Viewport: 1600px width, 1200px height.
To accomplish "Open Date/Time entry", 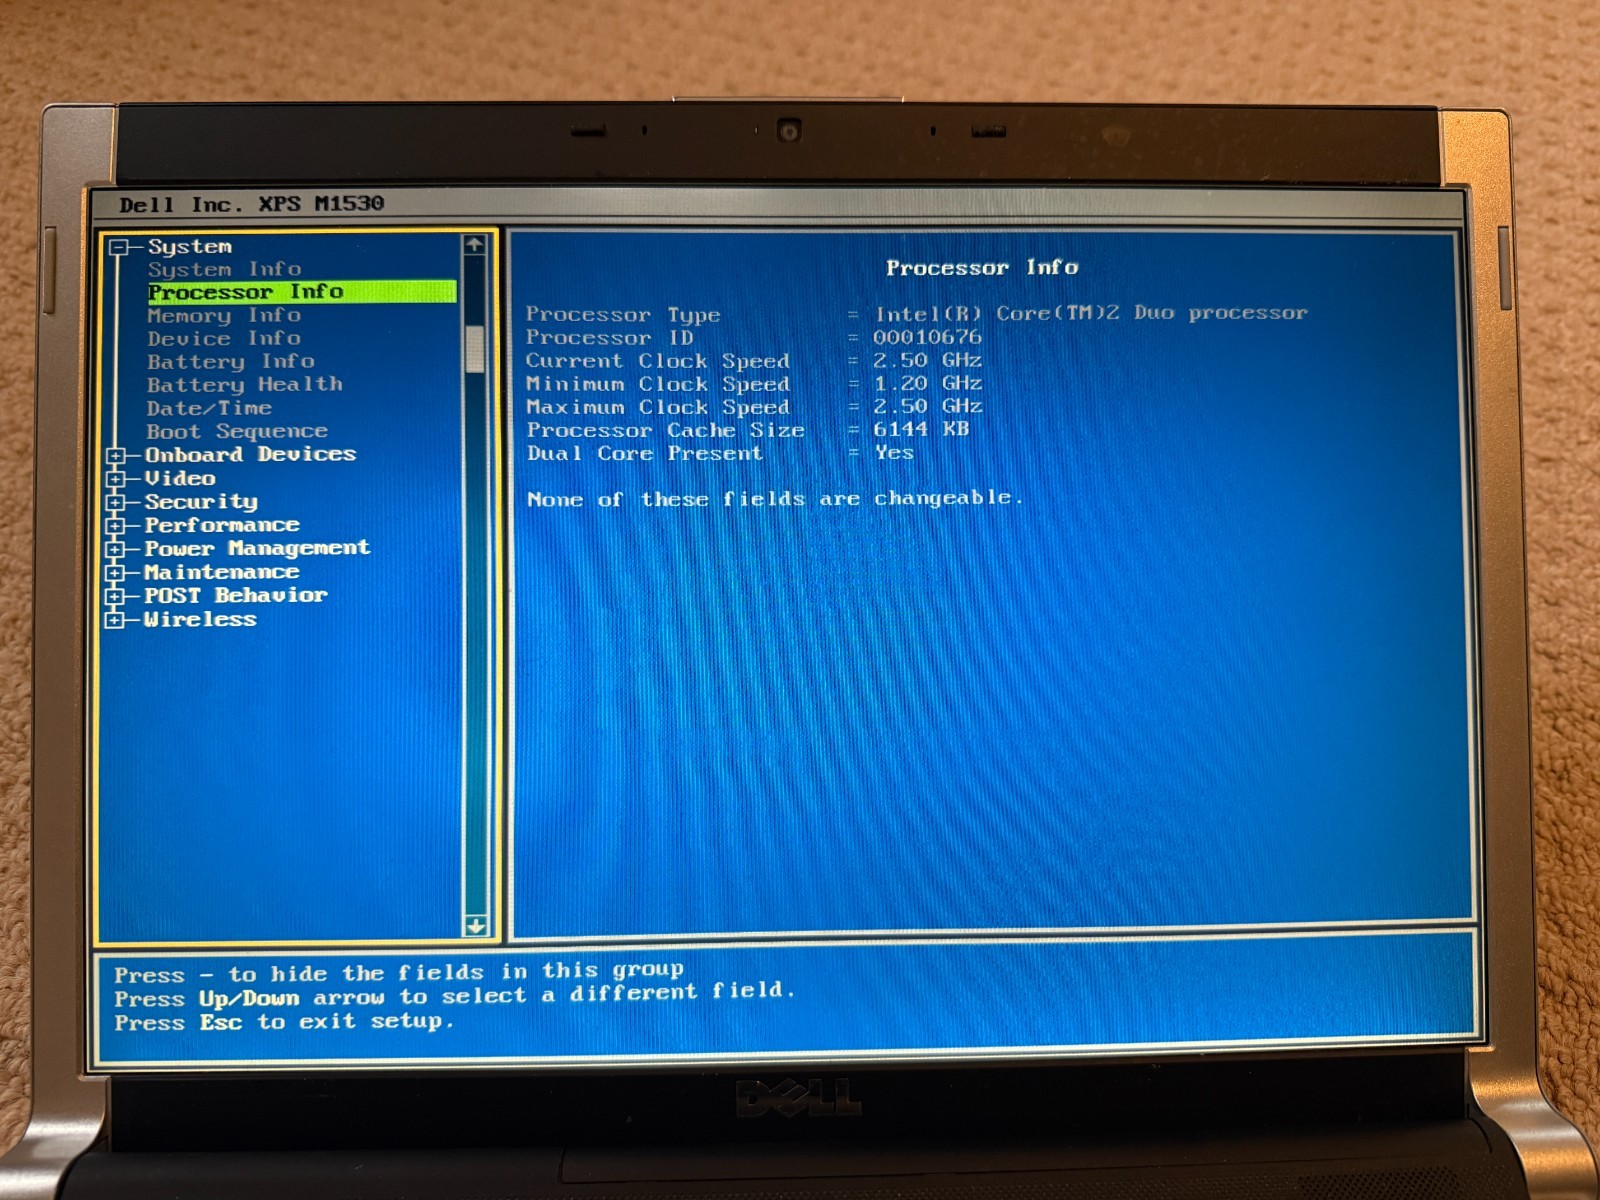I will pyautogui.click(x=209, y=408).
